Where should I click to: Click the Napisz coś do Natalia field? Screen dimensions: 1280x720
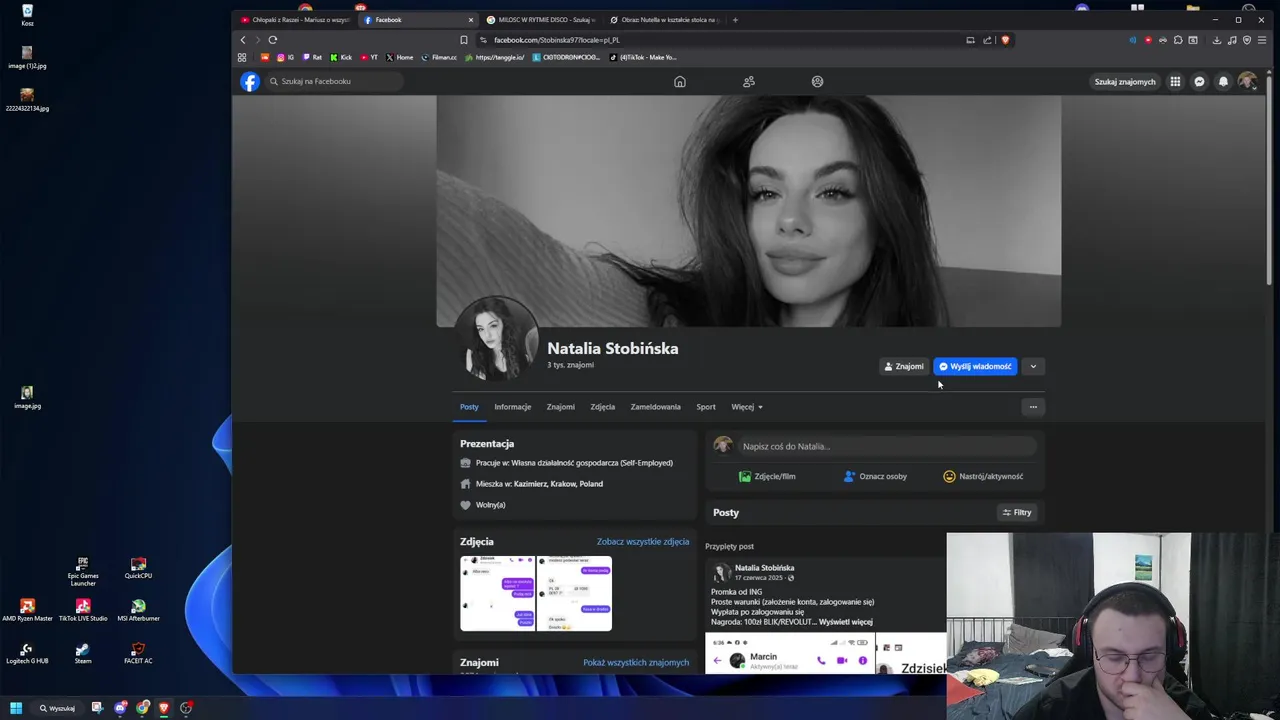[887, 447]
